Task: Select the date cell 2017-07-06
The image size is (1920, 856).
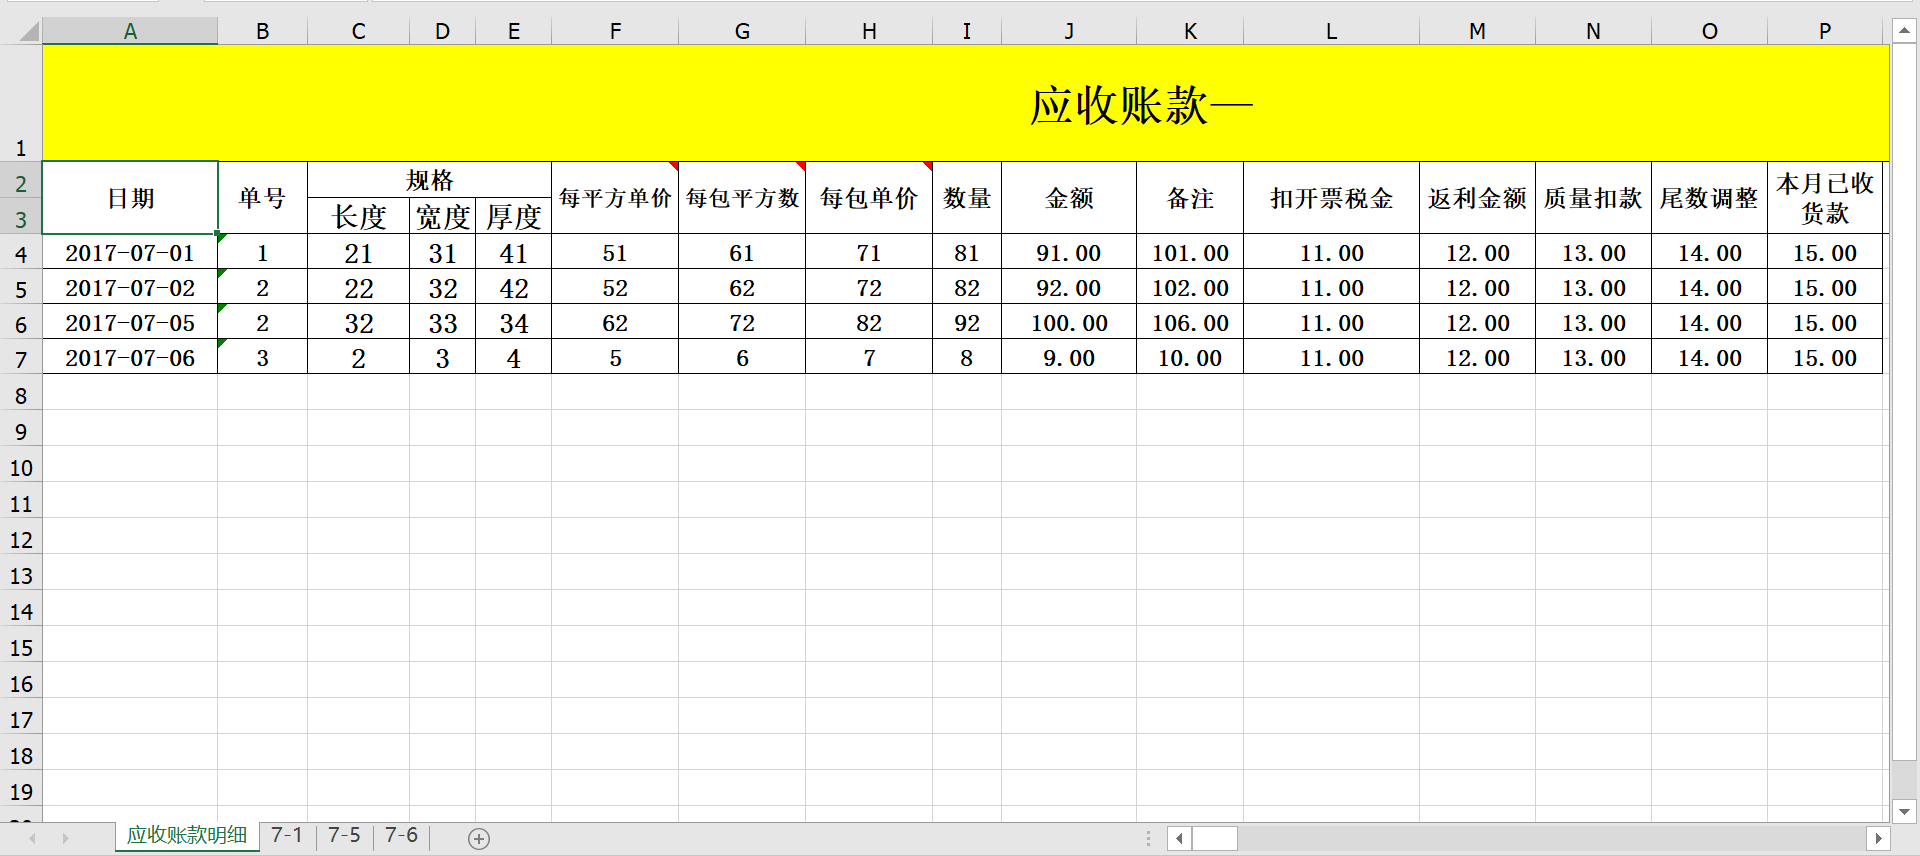Action: pyautogui.click(x=130, y=357)
